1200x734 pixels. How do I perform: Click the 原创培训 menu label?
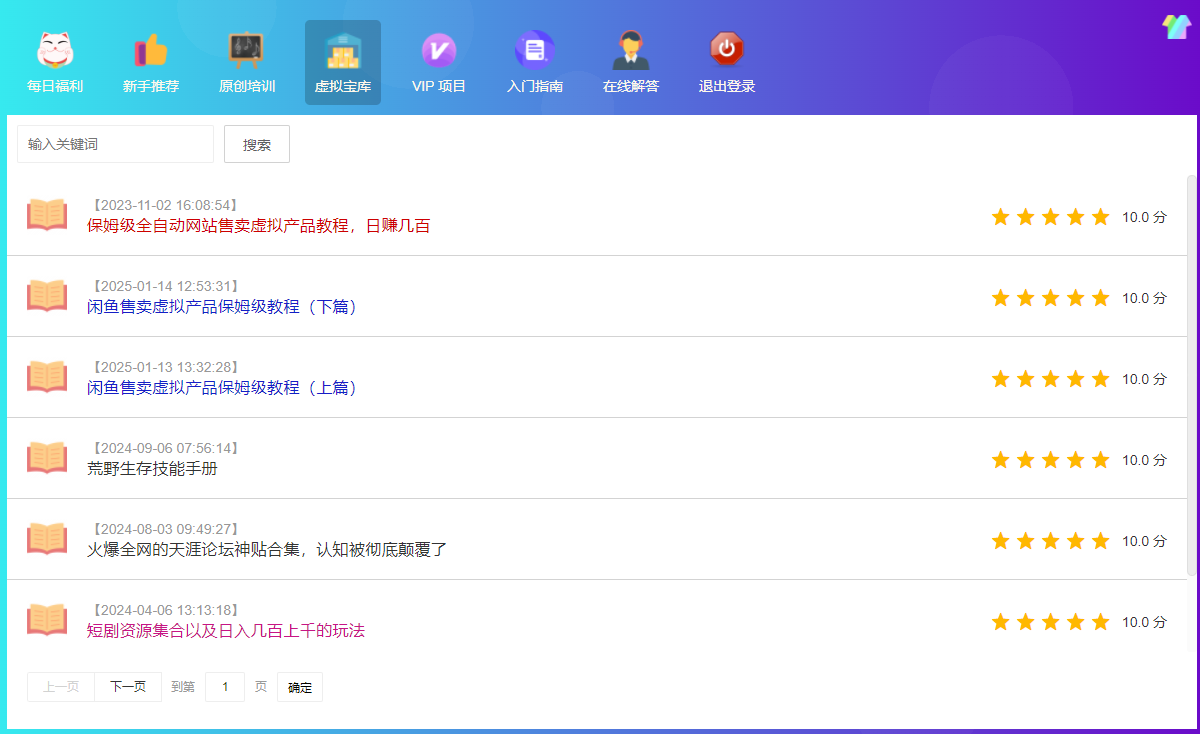247,87
